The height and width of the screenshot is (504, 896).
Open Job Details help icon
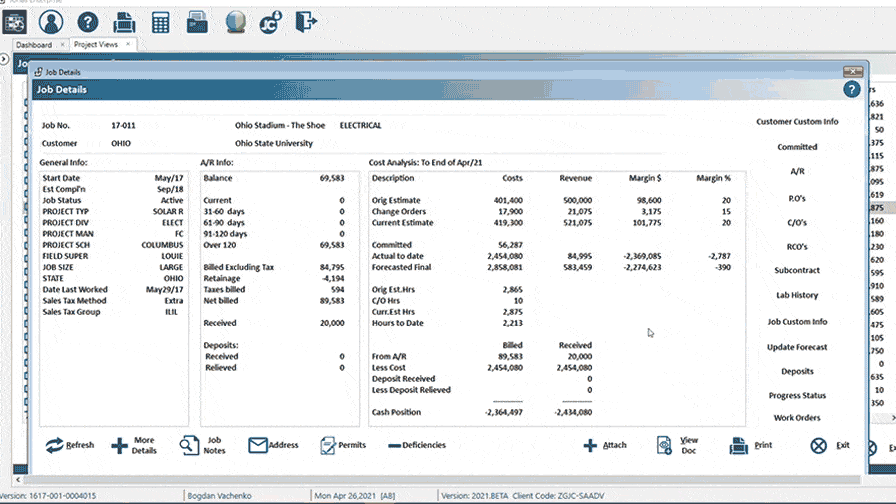tap(851, 89)
